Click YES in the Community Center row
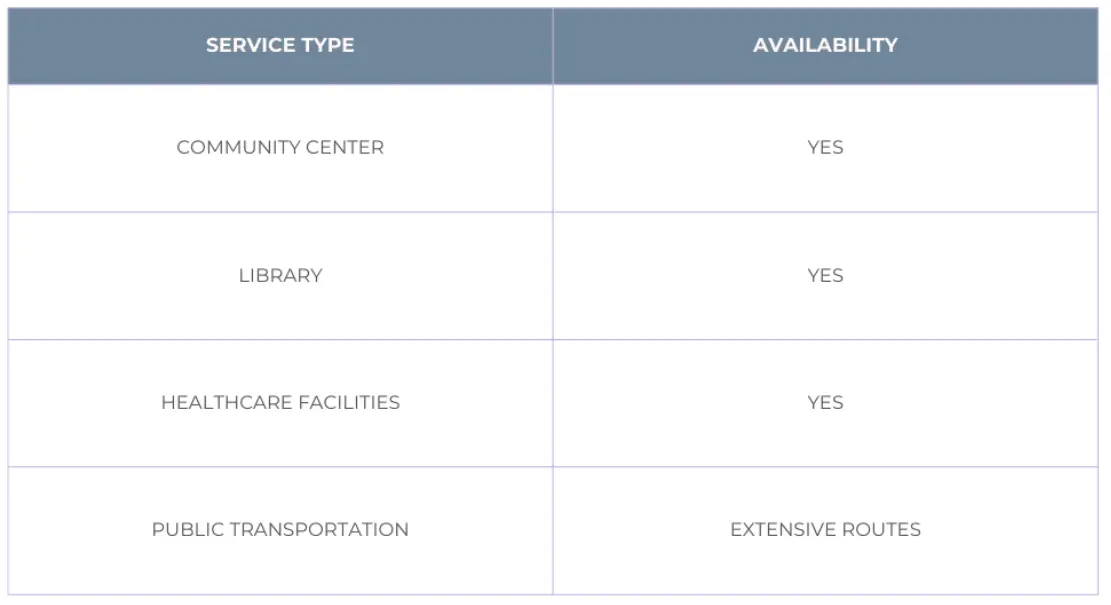This screenshot has height=605, width=1111. [825, 147]
